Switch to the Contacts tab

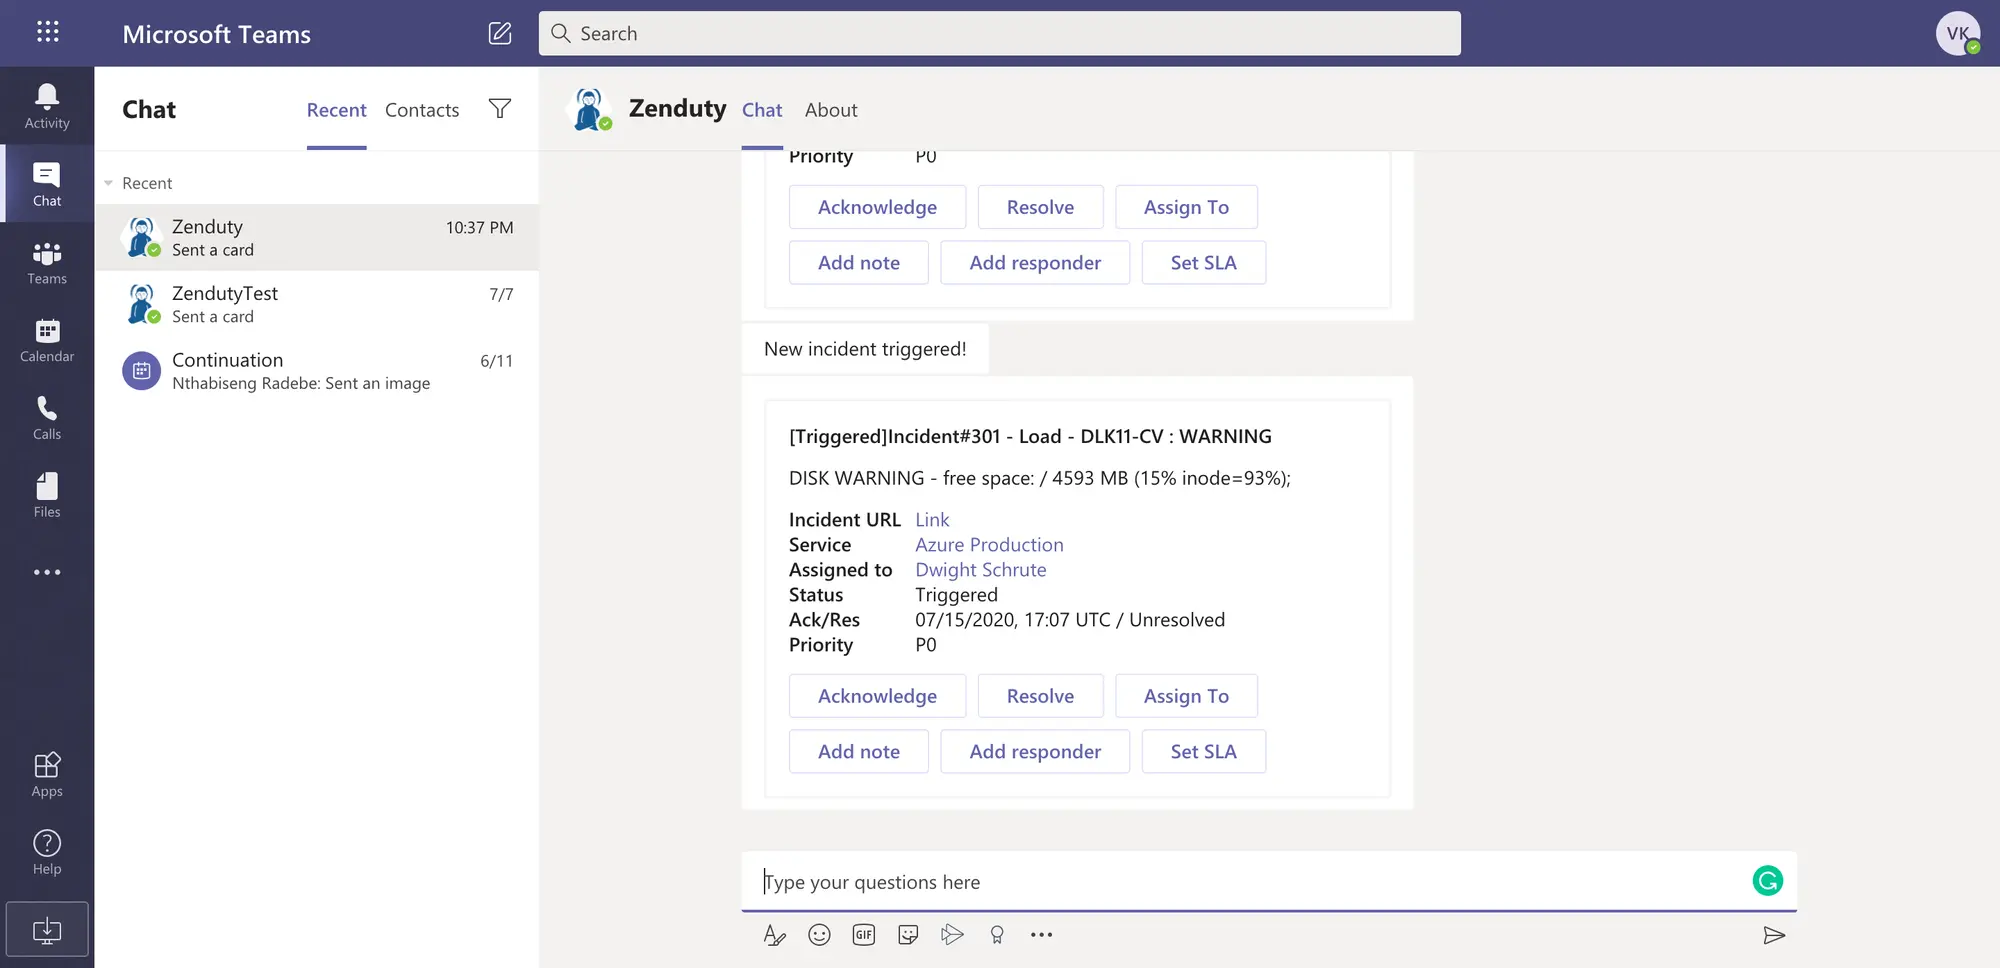click(x=422, y=110)
